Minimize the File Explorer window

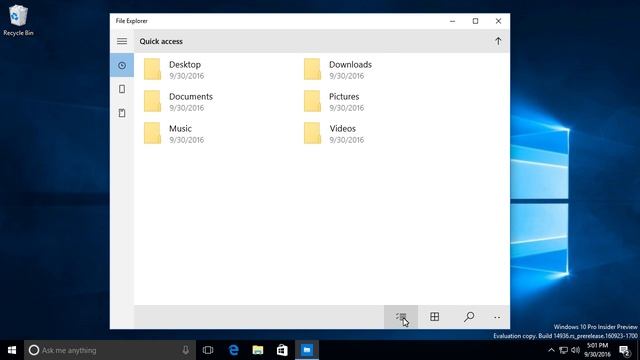[x=452, y=21]
